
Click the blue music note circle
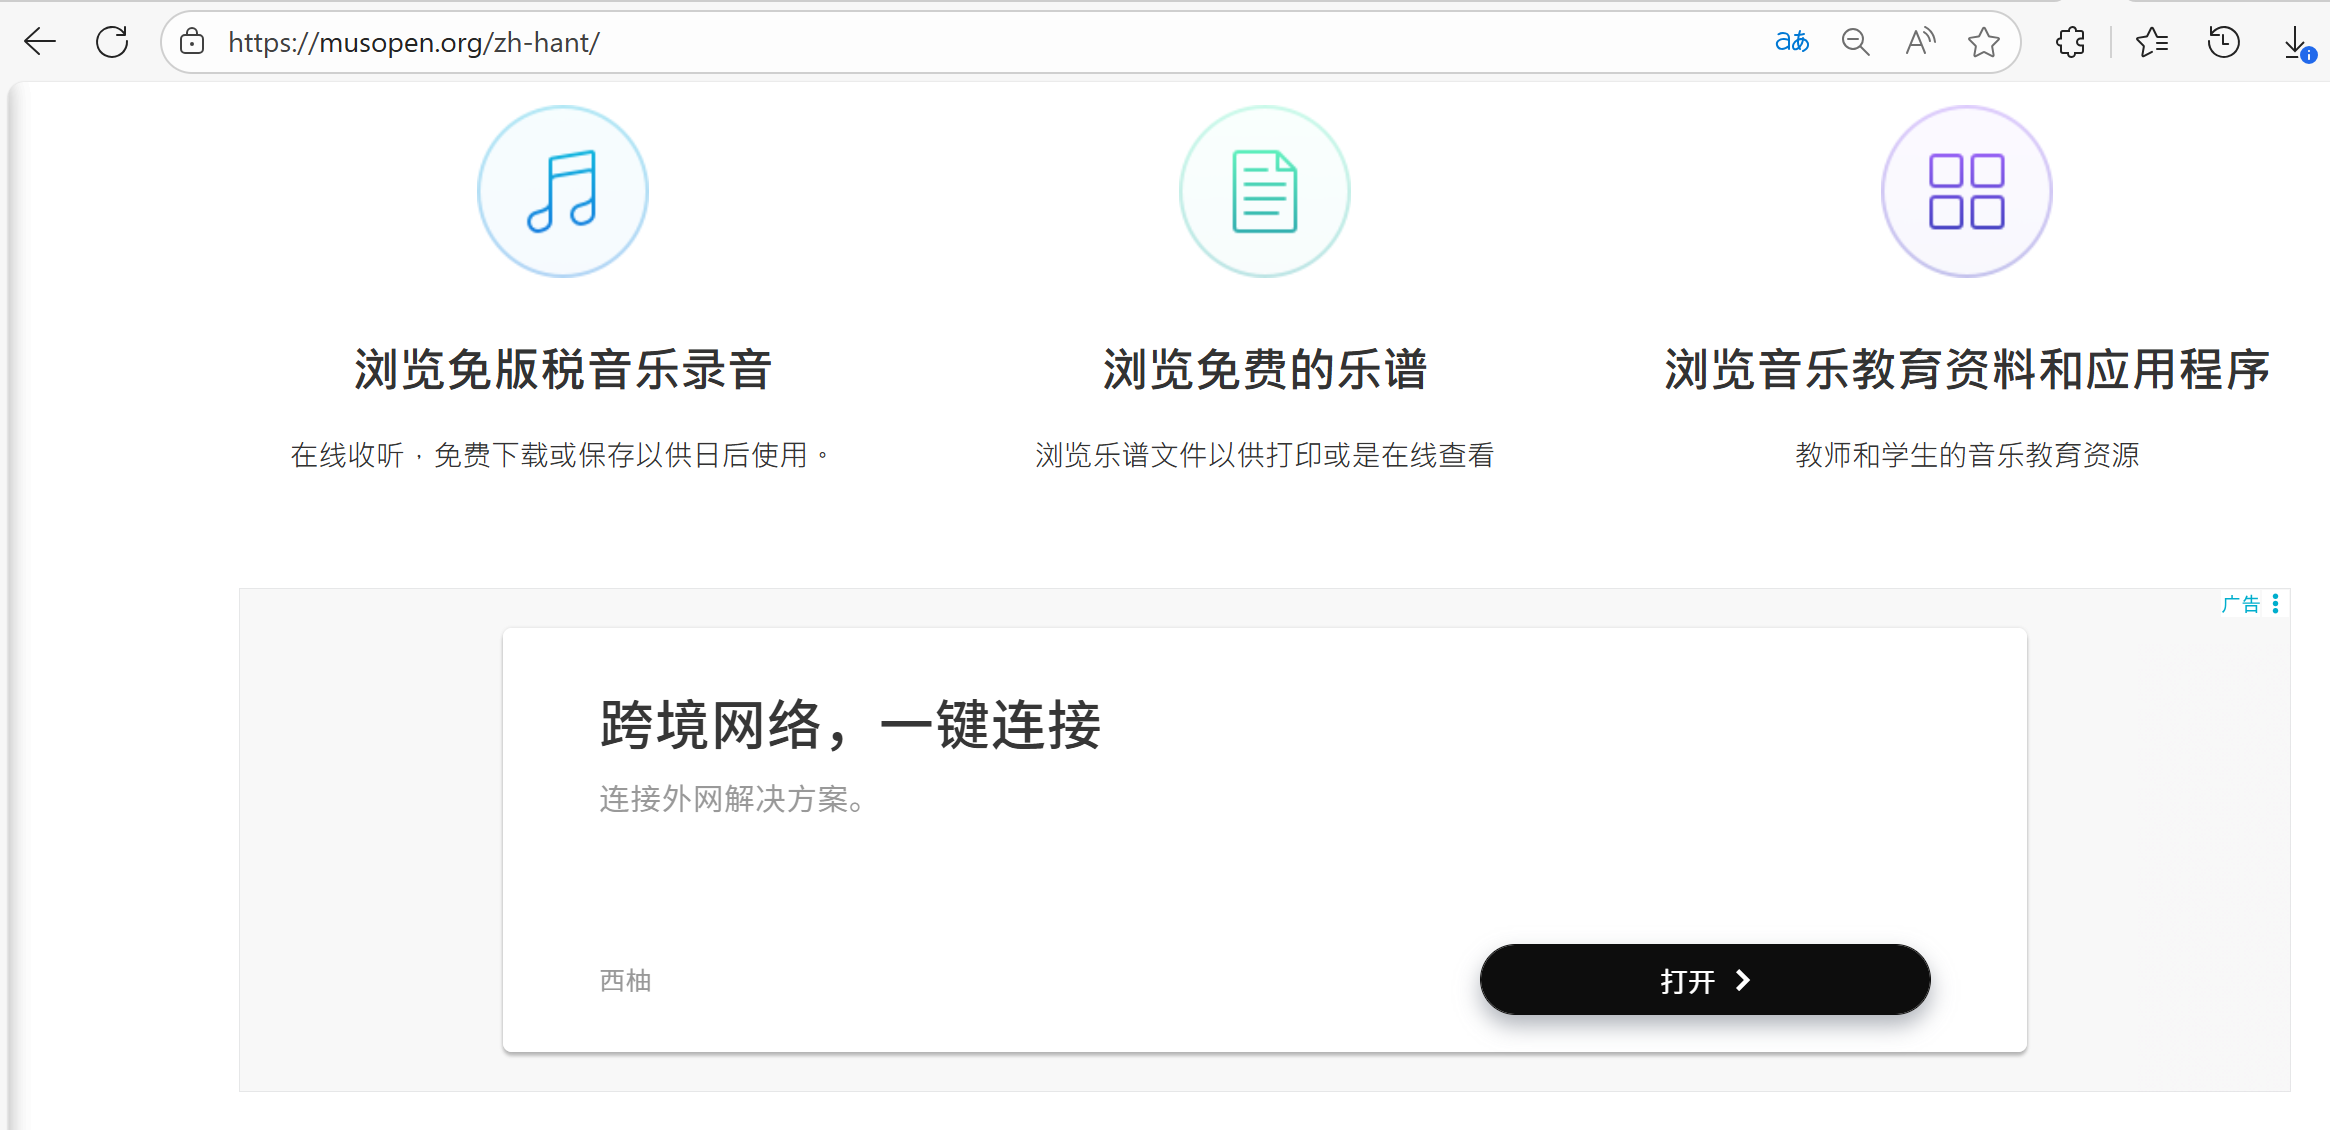coord(563,191)
